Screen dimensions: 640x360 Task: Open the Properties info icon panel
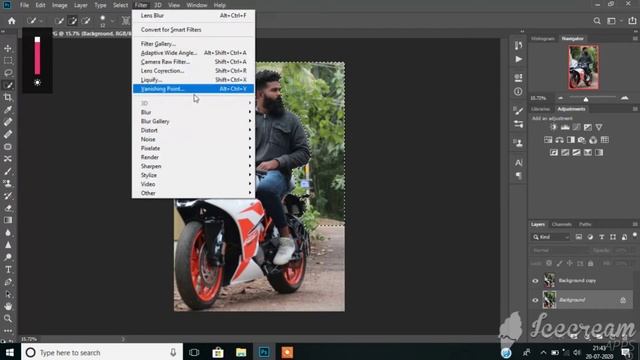click(x=518, y=91)
